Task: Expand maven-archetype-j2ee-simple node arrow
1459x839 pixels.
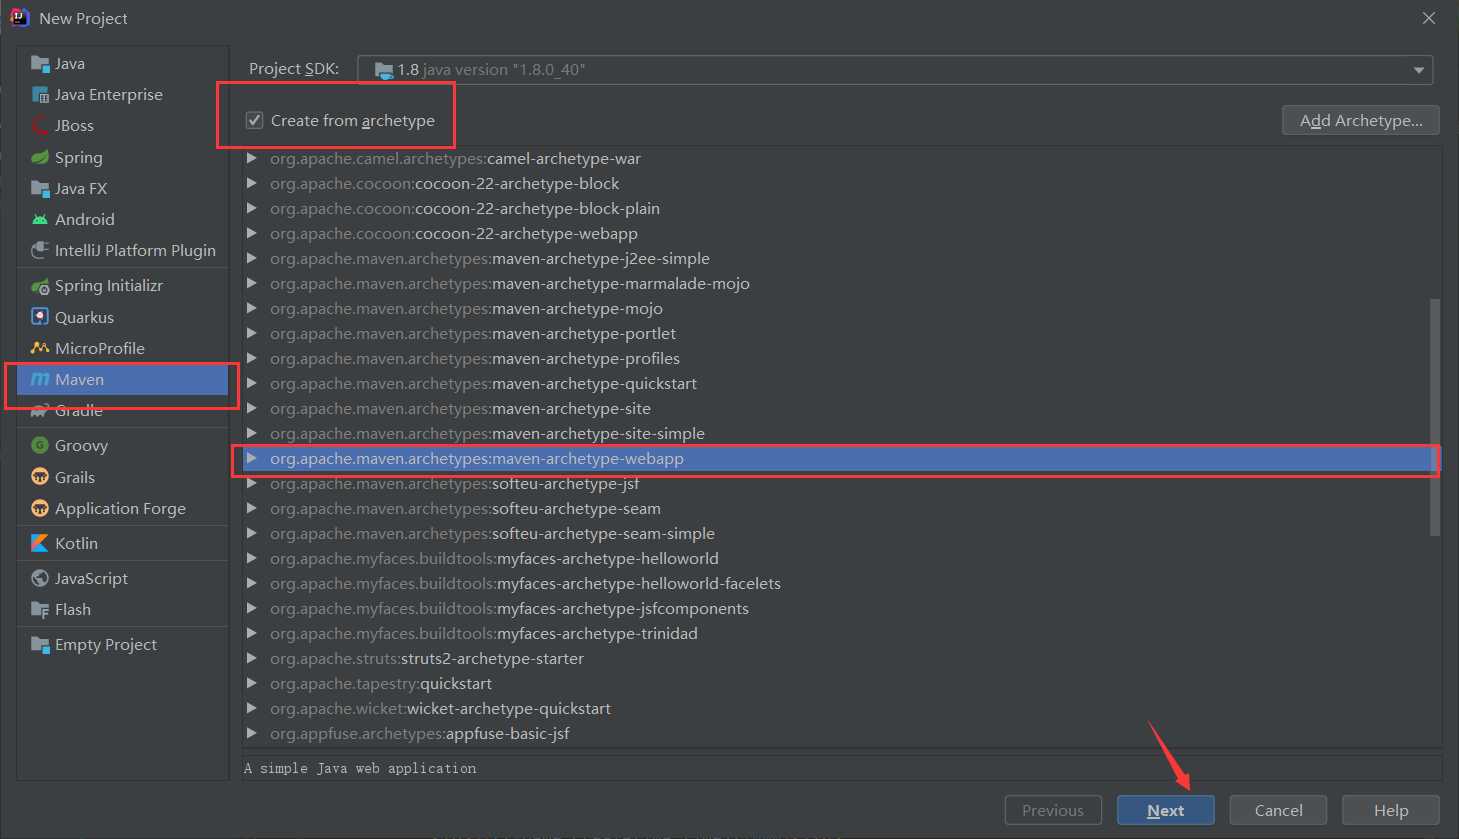Action: pyautogui.click(x=252, y=258)
